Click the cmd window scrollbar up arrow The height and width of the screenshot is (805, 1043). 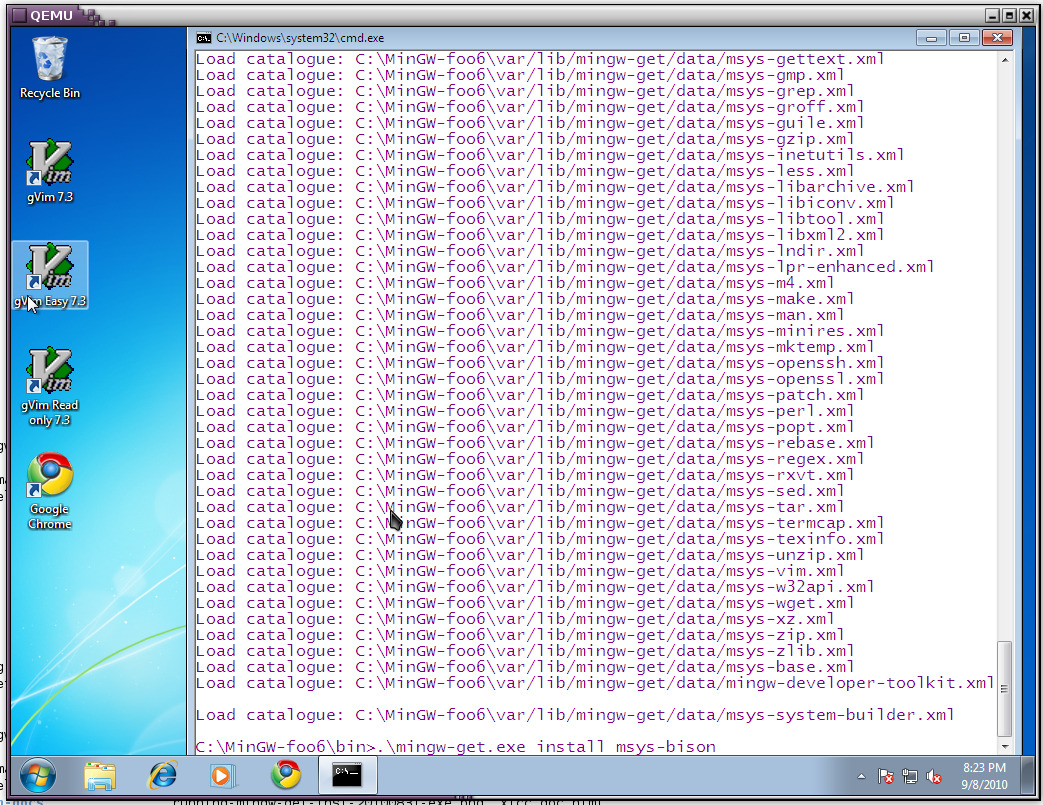(1004, 60)
